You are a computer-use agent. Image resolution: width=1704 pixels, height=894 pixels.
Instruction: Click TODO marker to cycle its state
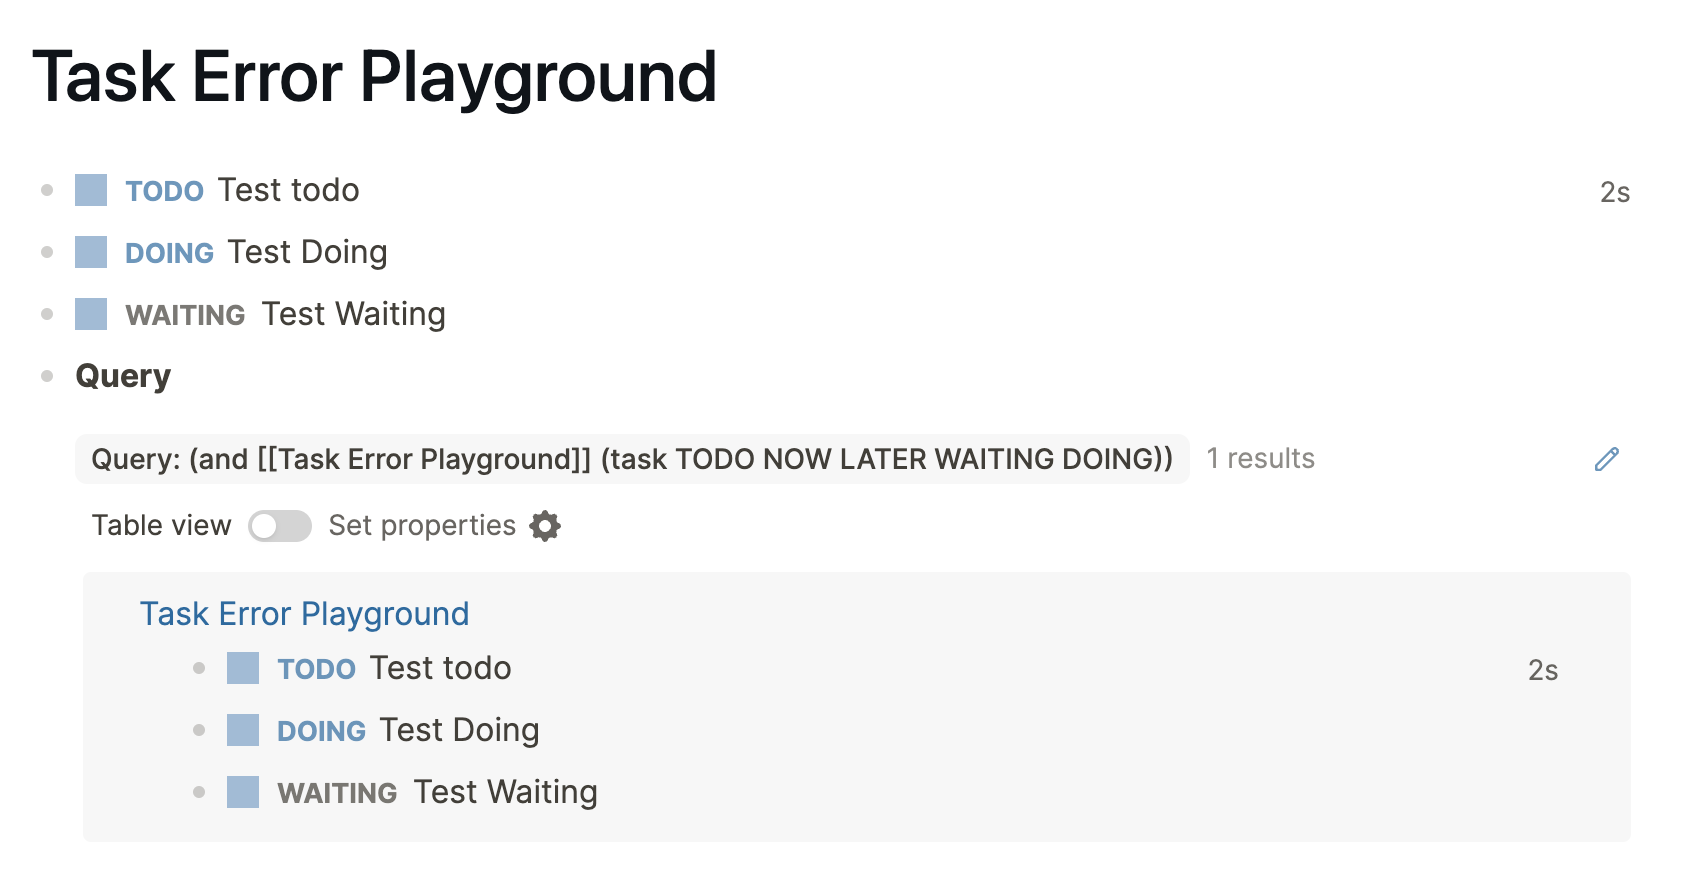[164, 190]
